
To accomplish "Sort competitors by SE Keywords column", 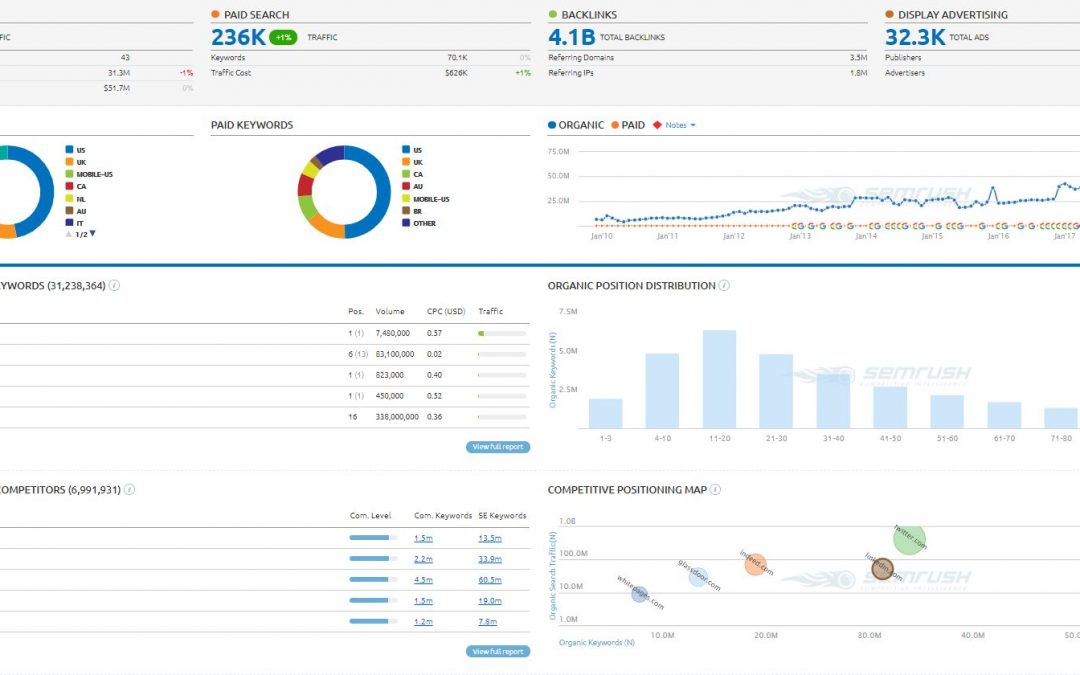I will [502, 516].
